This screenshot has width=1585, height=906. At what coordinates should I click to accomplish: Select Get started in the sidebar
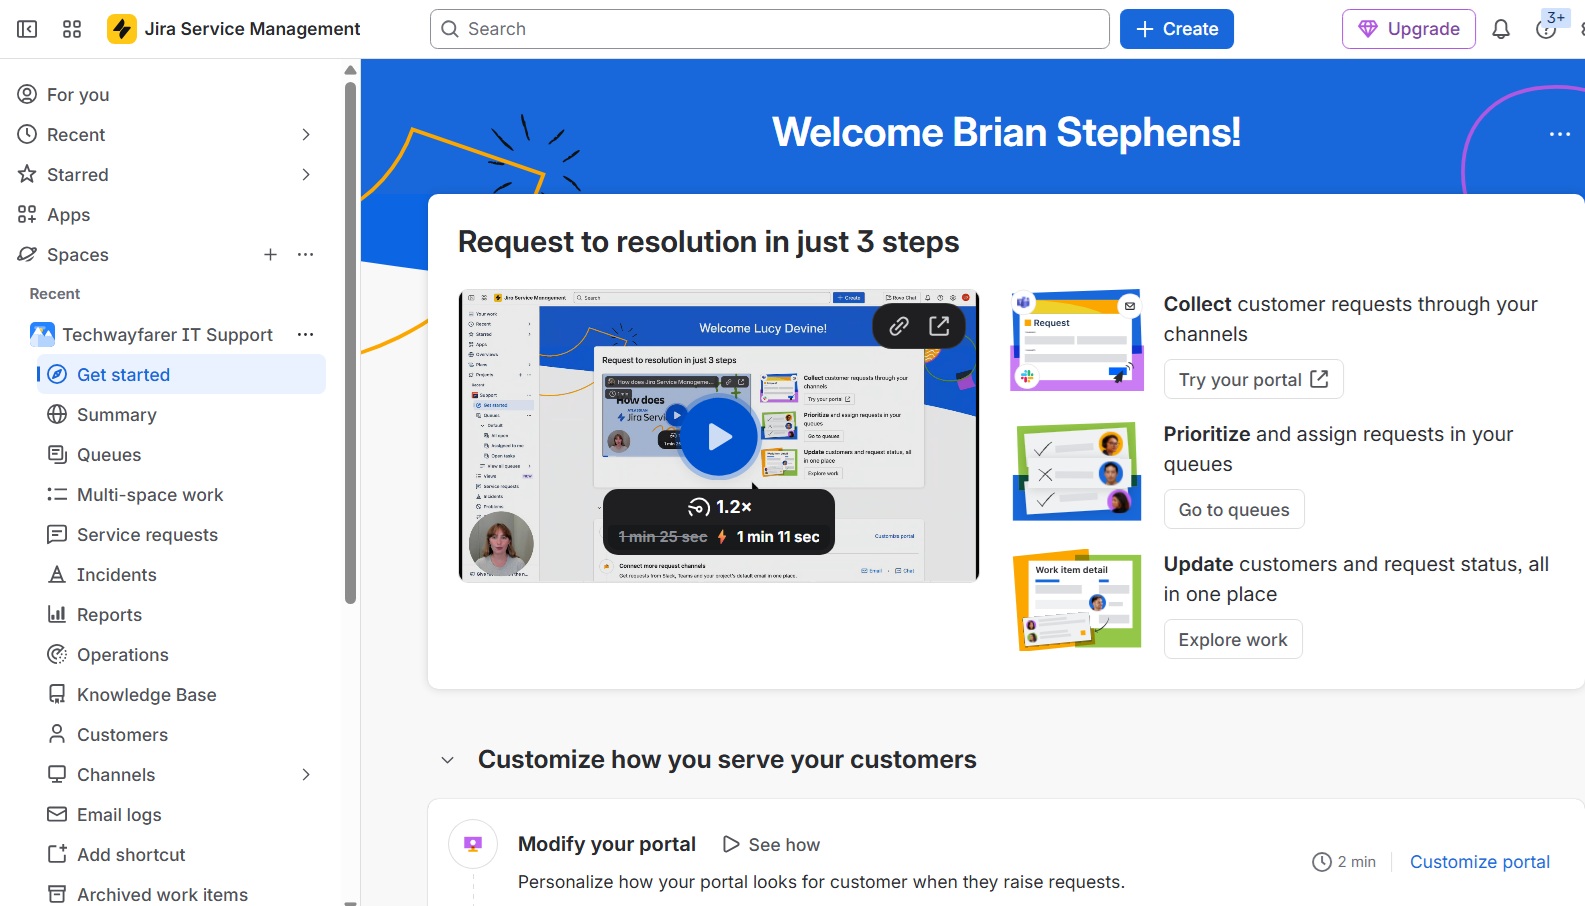182,375
